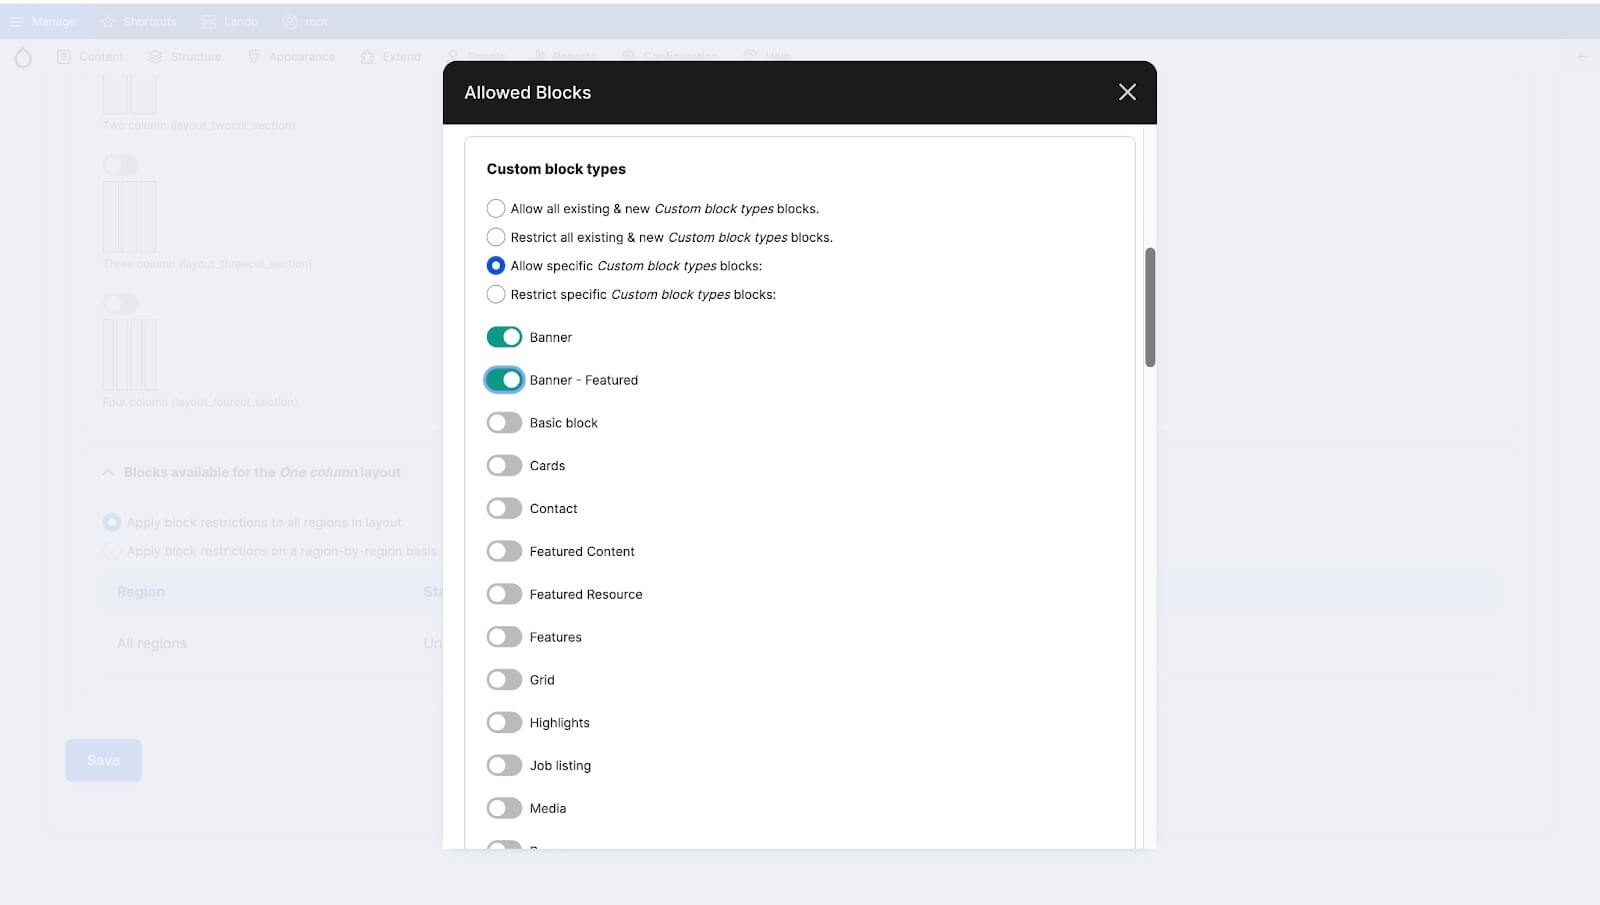Disable the Banner toggle
The height and width of the screenshot is (905, 1600).
tap(504, 338)
